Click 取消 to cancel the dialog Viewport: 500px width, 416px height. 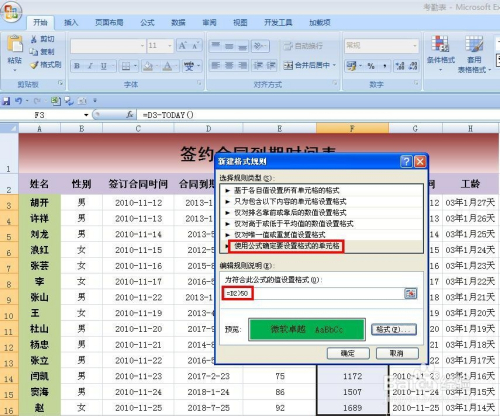tap(397, 353)
